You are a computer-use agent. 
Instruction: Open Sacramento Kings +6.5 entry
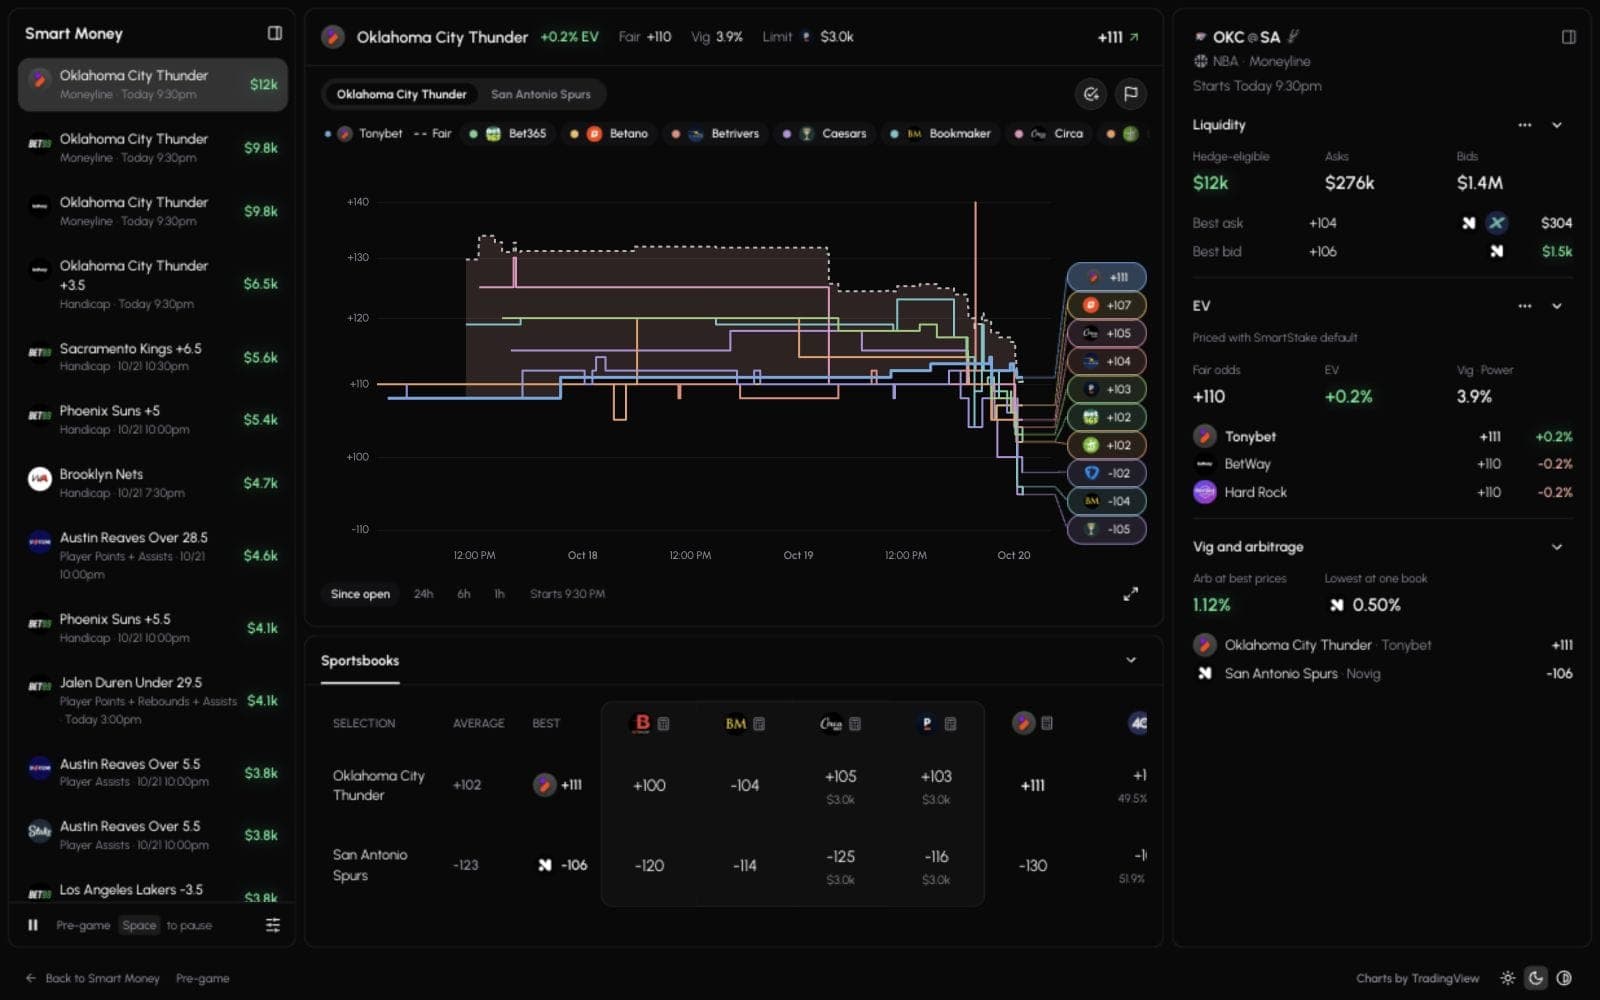click(153, 357)
